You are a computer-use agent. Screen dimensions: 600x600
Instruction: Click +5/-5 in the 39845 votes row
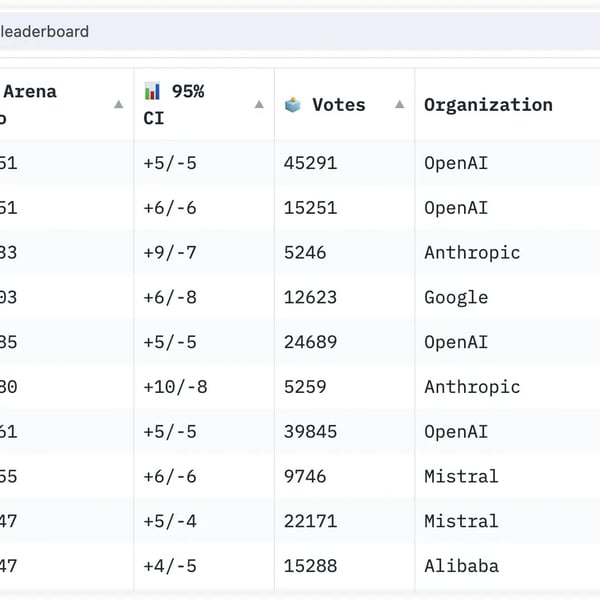170,432
